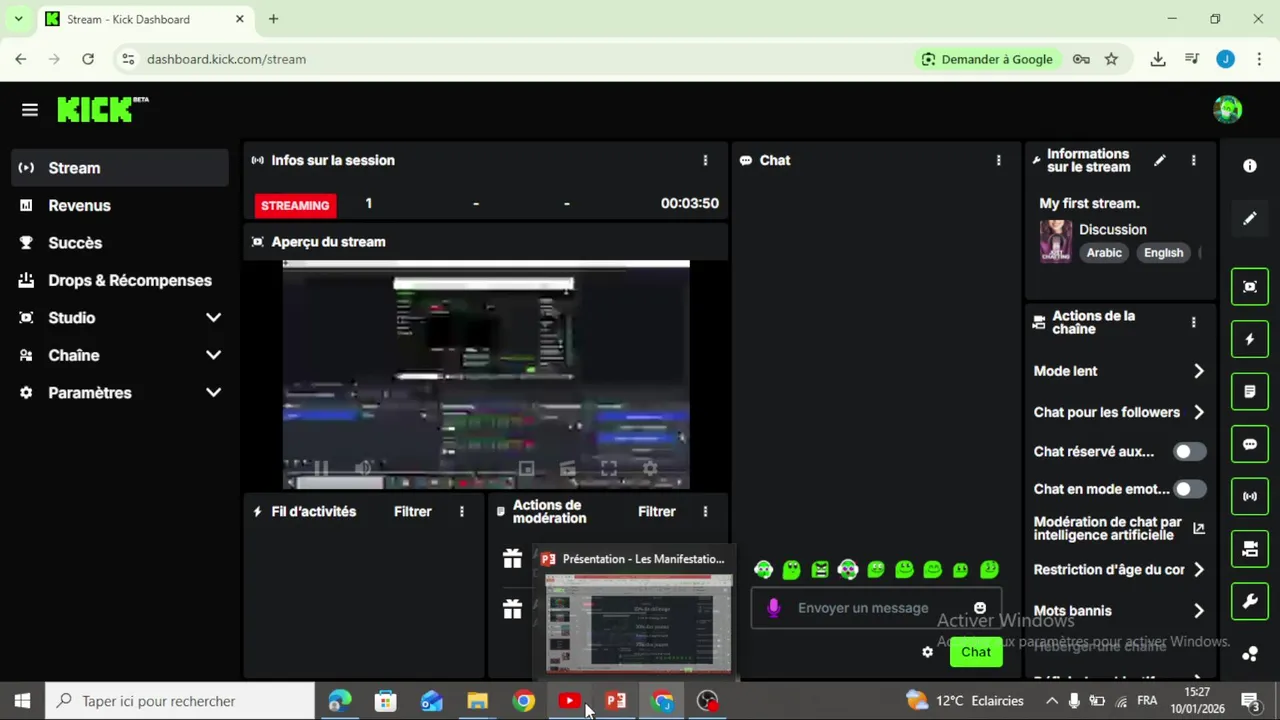
Task: Click the Arabic language tag
Action: tap(1104, 253)
